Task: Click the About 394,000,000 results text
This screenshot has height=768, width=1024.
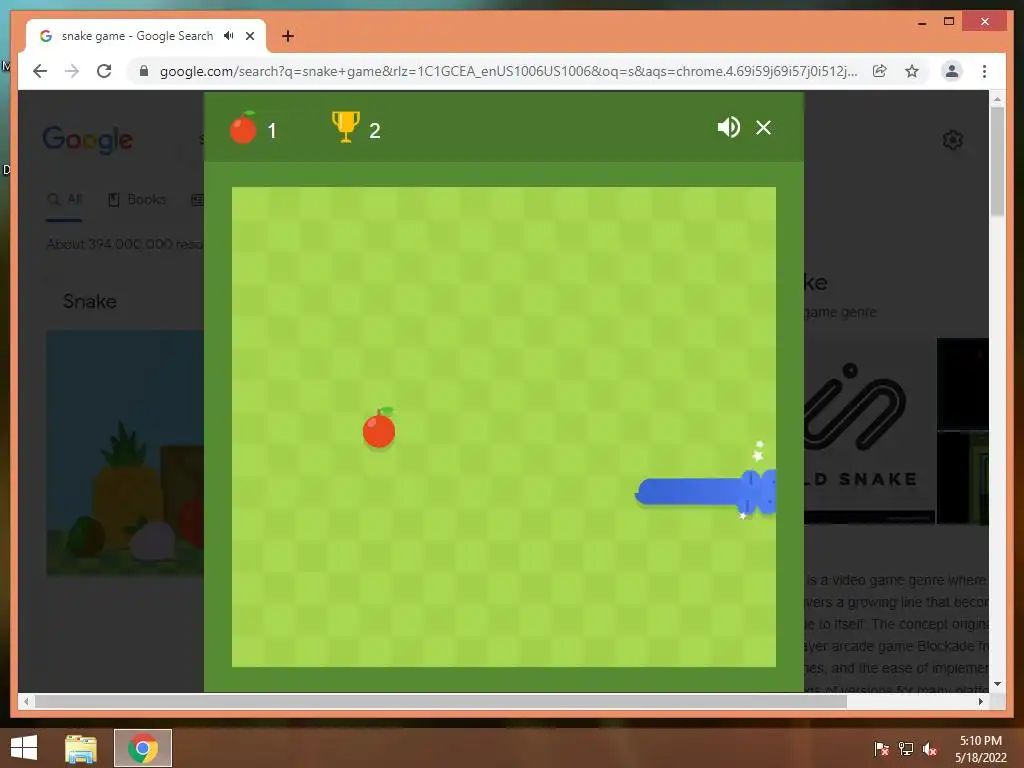Action: (125, 244)
